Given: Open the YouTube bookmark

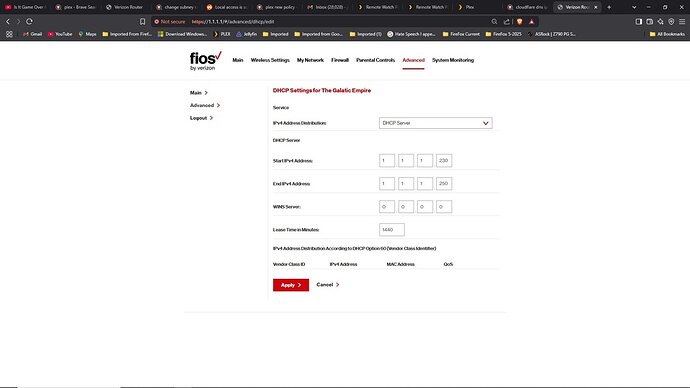Looking at the screenshot, I should coord(60,34).
